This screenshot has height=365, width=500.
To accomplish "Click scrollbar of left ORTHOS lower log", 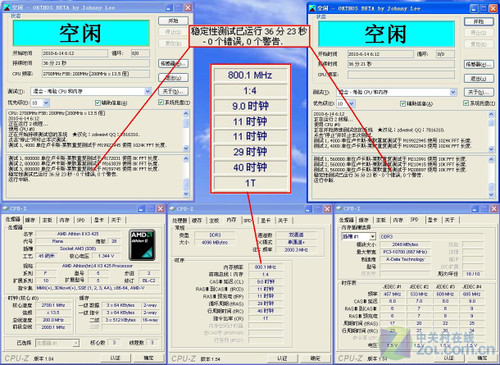I will [x=186, y=176].
